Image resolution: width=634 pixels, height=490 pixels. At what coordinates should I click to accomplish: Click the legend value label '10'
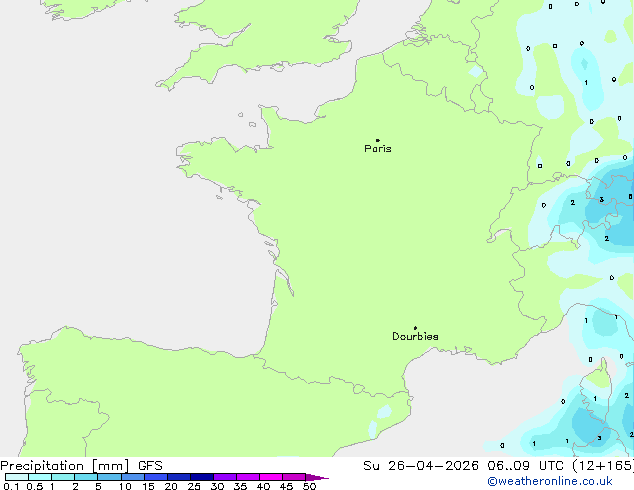coord(125,486)
